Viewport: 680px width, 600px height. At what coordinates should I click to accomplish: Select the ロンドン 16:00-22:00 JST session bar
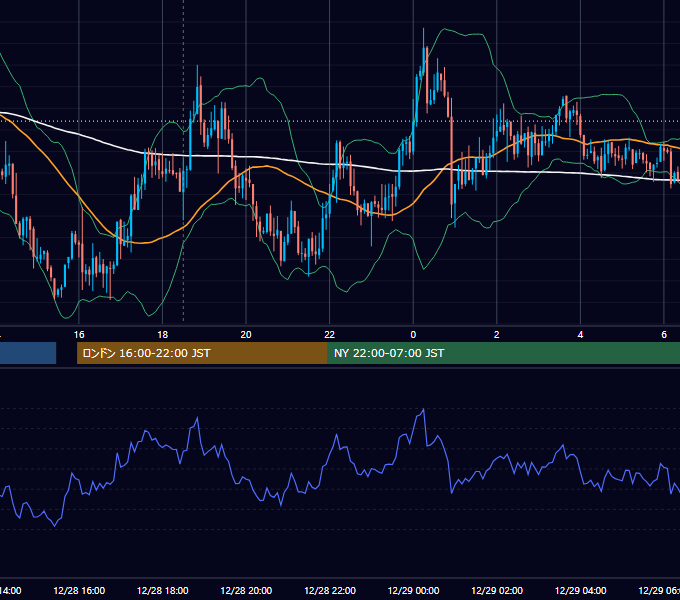tap(202, 353)
